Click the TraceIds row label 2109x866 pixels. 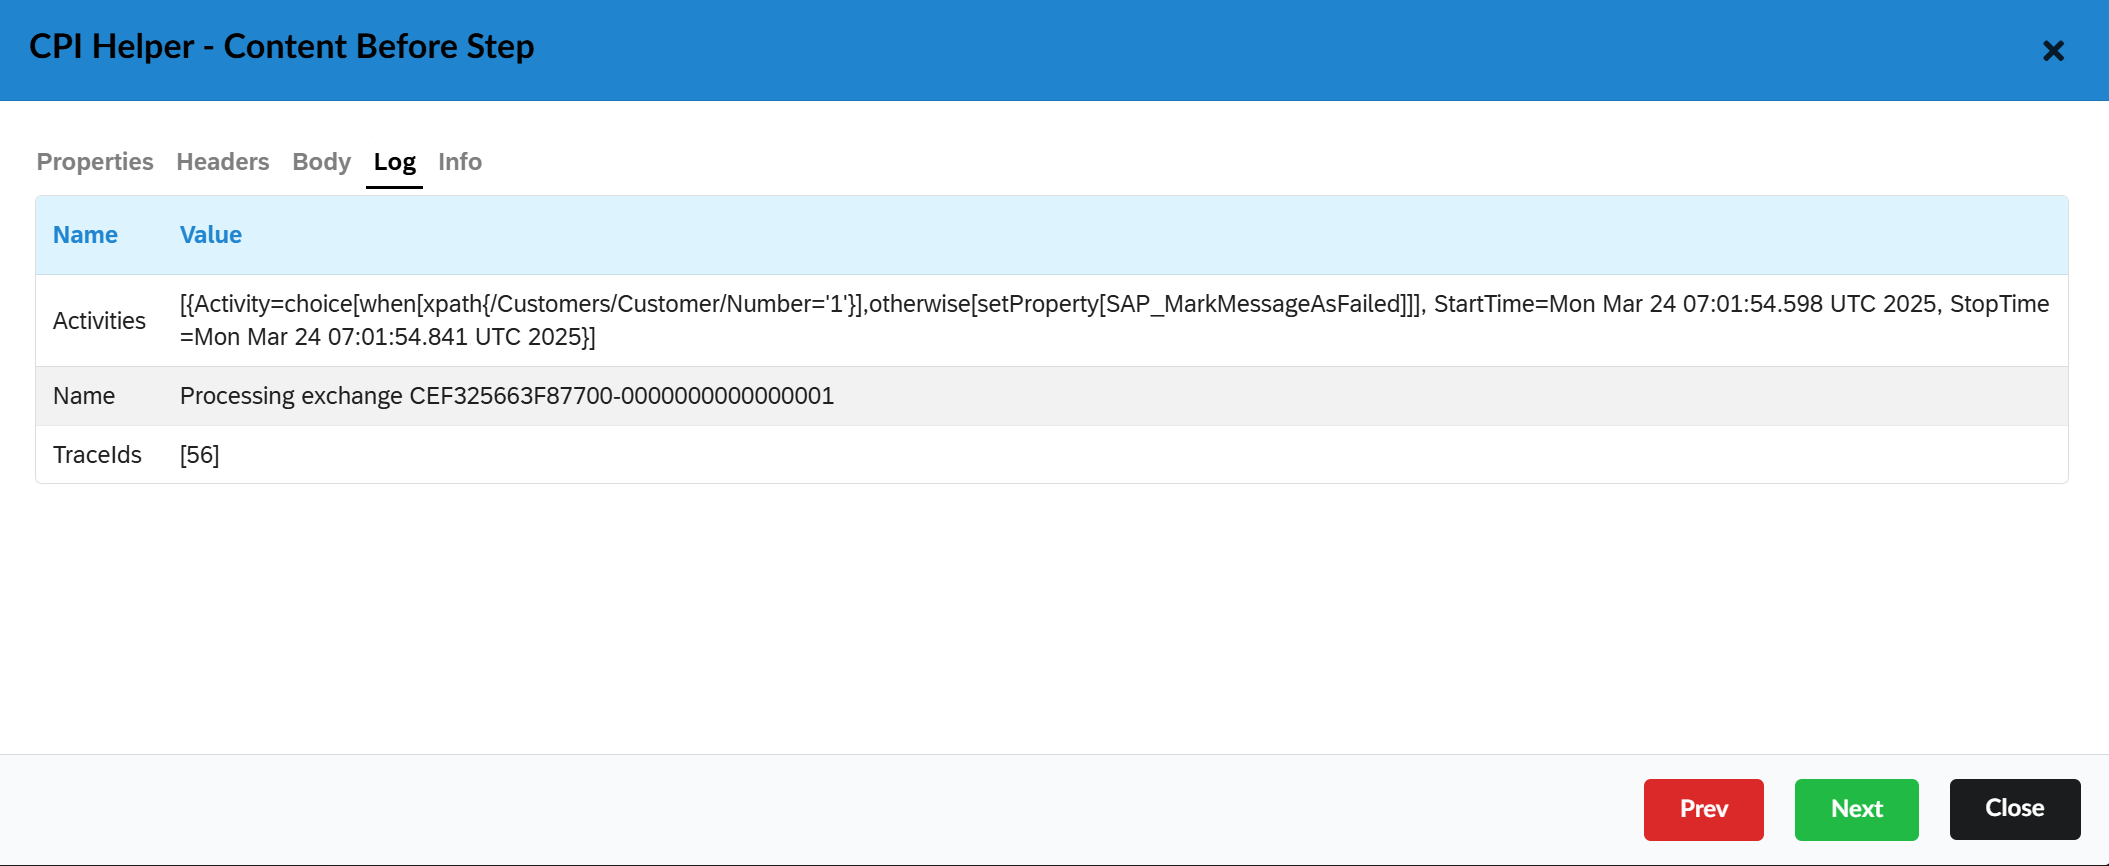point(97,455)
